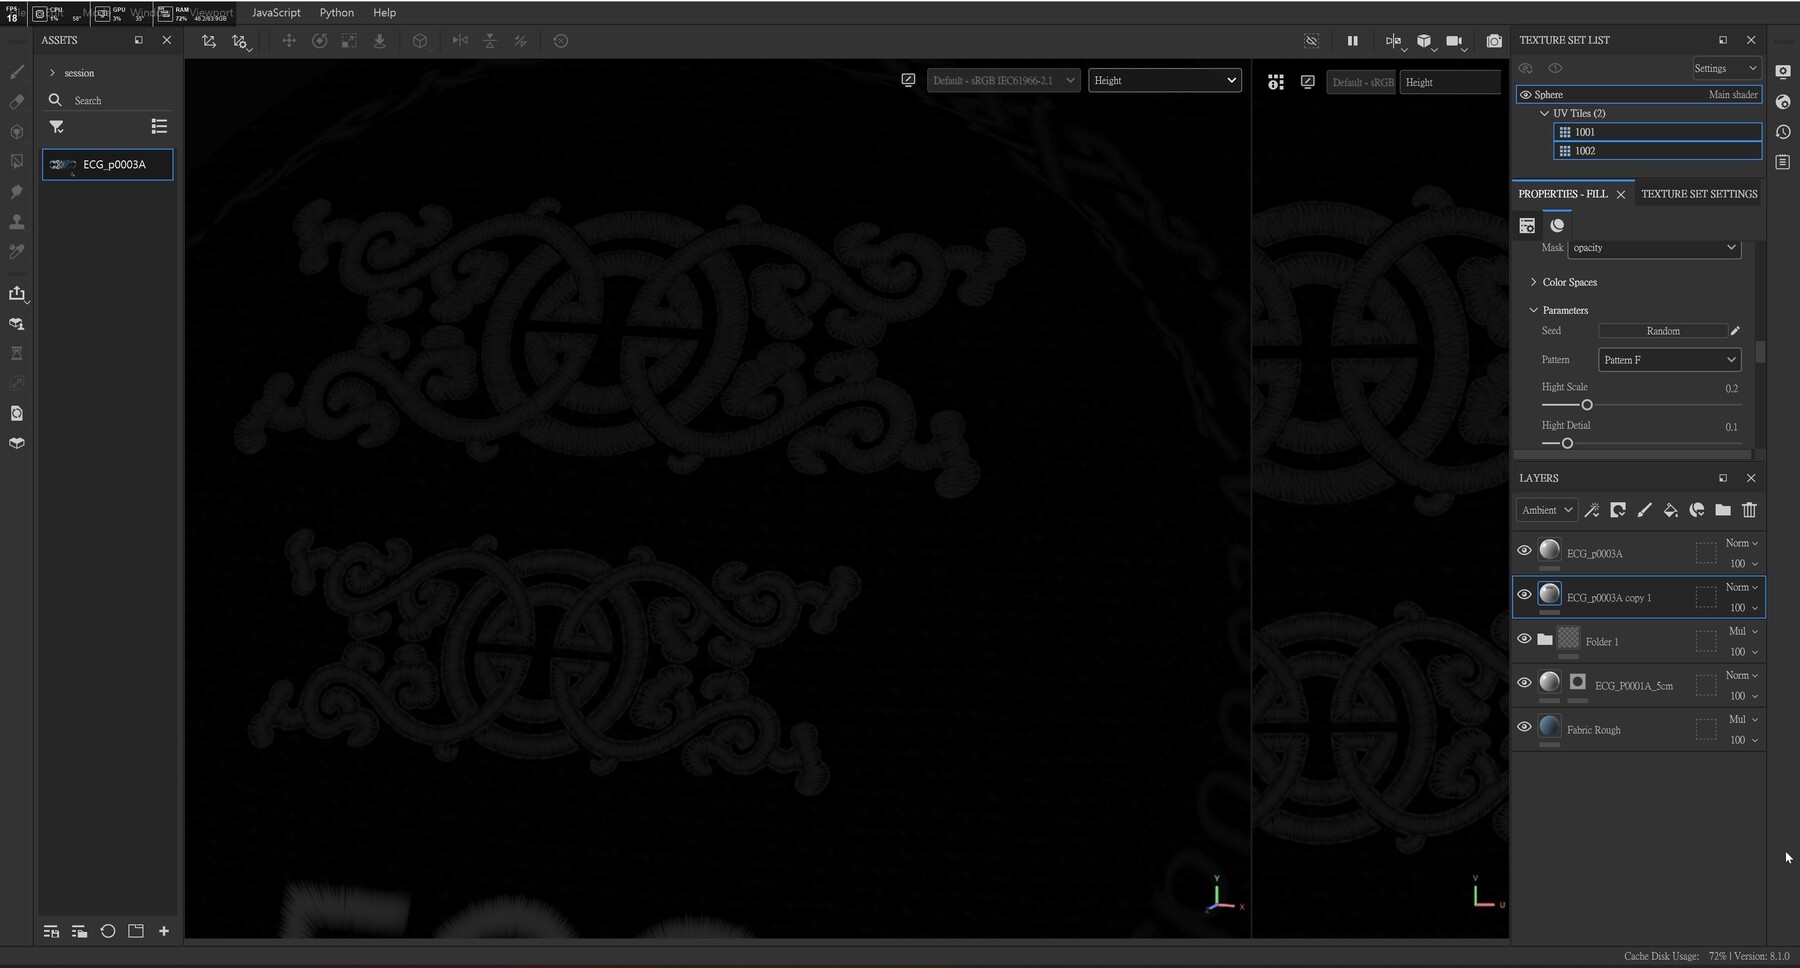Switch to the Texture Set Settings tab

point(1699,193)
